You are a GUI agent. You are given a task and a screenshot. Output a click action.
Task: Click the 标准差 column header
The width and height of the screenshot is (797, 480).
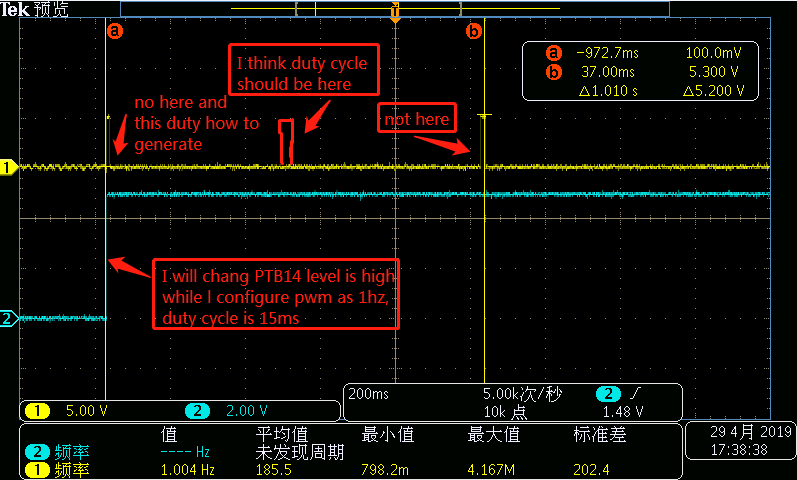600,435
